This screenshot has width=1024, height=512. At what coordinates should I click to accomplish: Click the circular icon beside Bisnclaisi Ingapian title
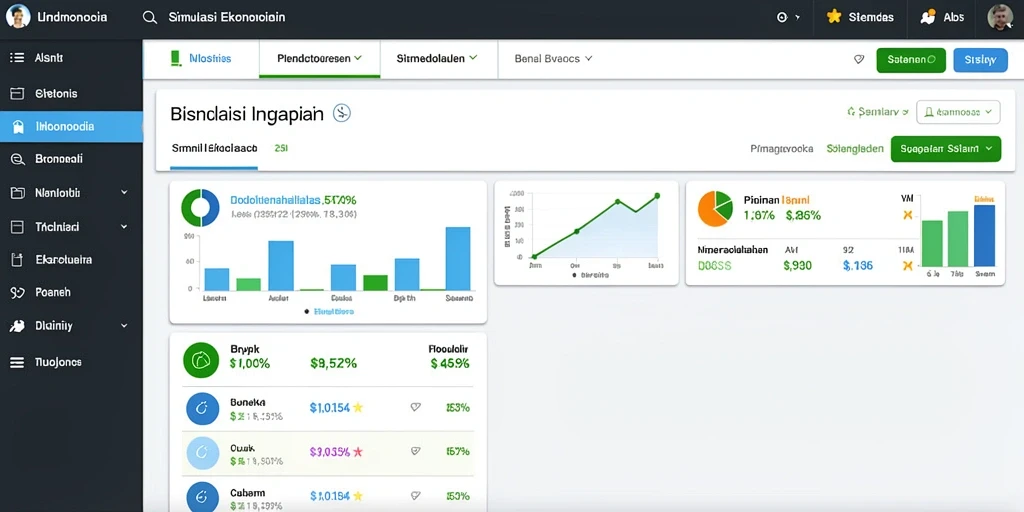pos(342,113)
